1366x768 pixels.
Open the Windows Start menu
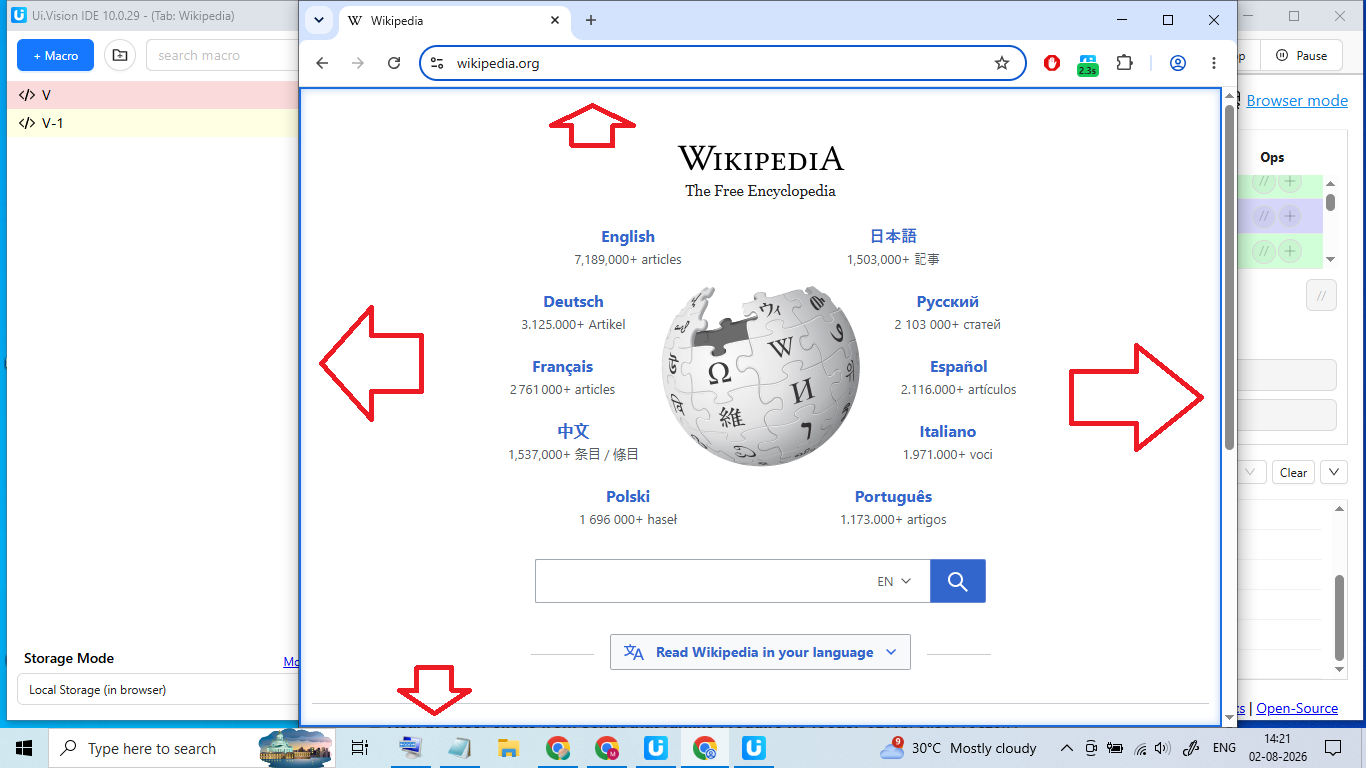tap(24, 748)
